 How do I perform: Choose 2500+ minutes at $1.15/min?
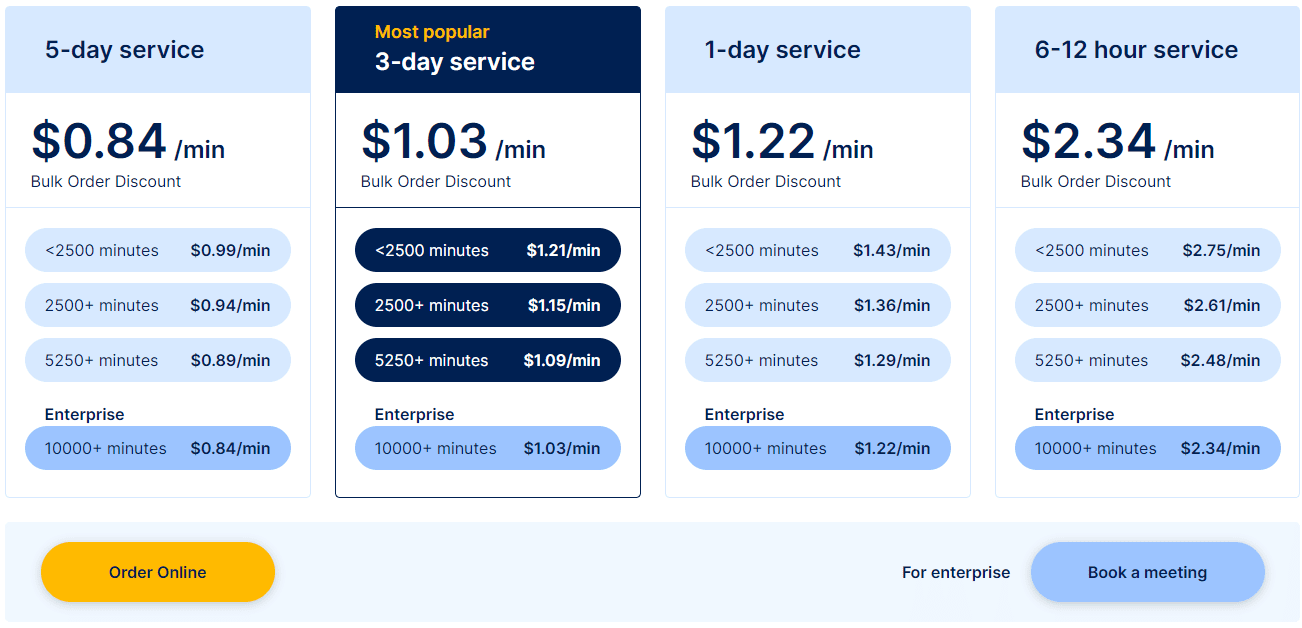[488, 305]
